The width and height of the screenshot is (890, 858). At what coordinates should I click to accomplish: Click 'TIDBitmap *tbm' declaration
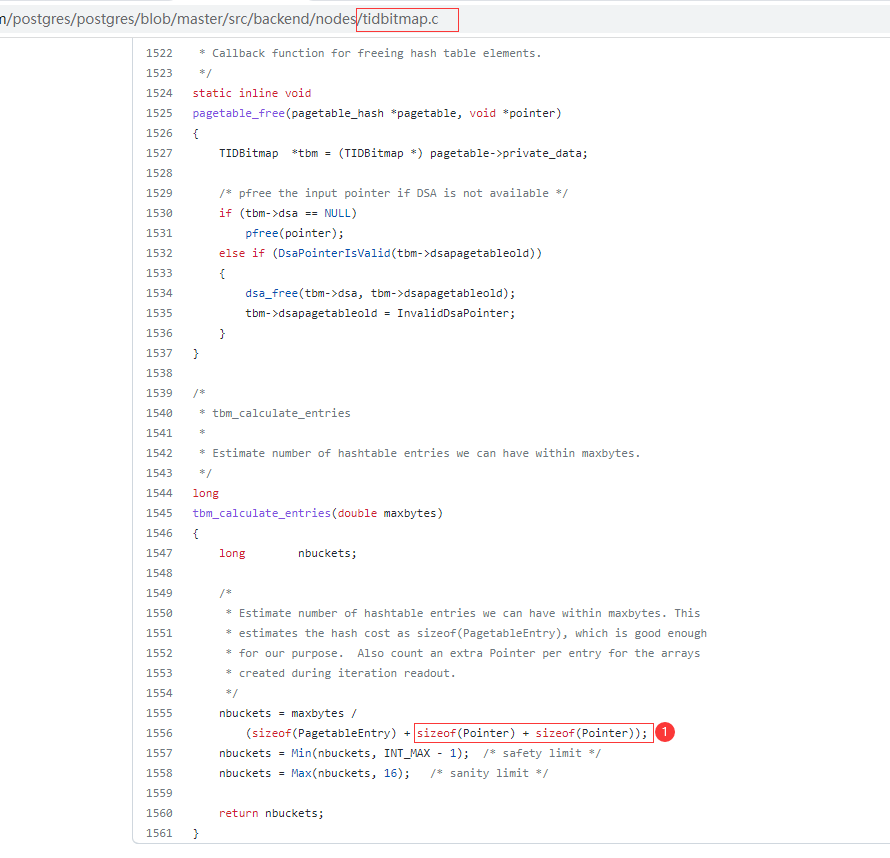click(x=268, y=153)
